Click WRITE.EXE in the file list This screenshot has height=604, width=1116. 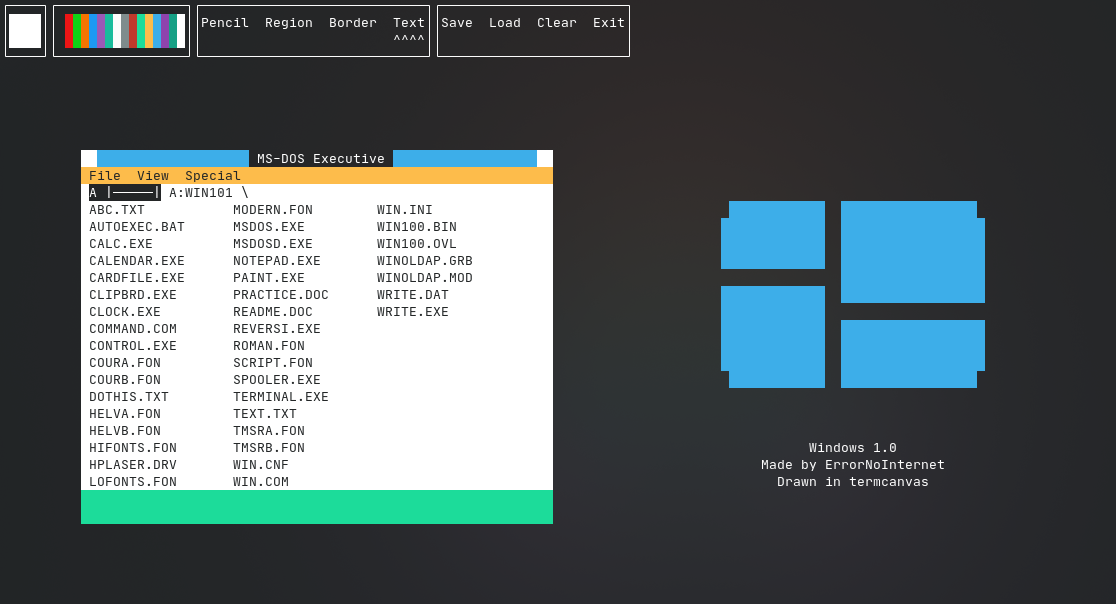pos(413,312)
